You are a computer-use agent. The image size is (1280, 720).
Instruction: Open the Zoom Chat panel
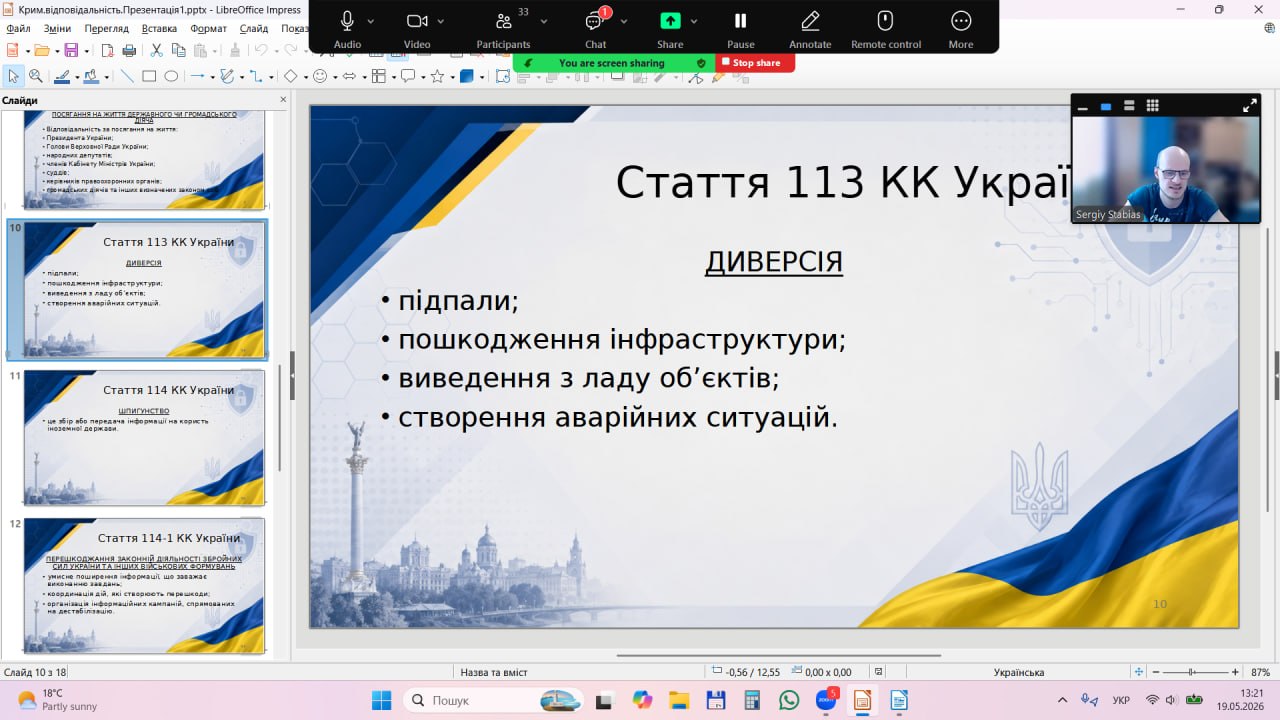point(596,28)
